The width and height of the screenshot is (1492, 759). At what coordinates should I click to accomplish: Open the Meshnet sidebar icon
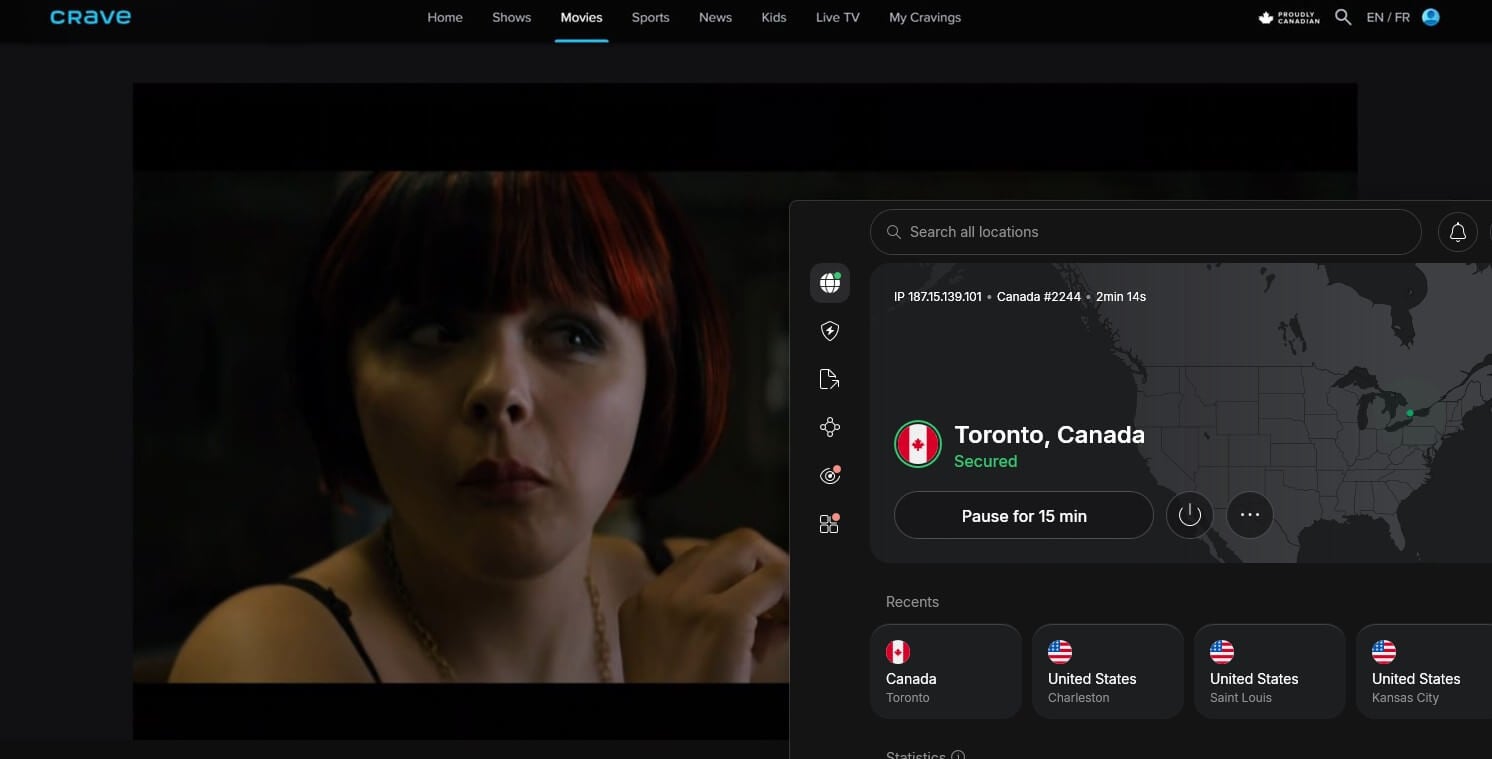pyautogui.click(x=829, y=427)
